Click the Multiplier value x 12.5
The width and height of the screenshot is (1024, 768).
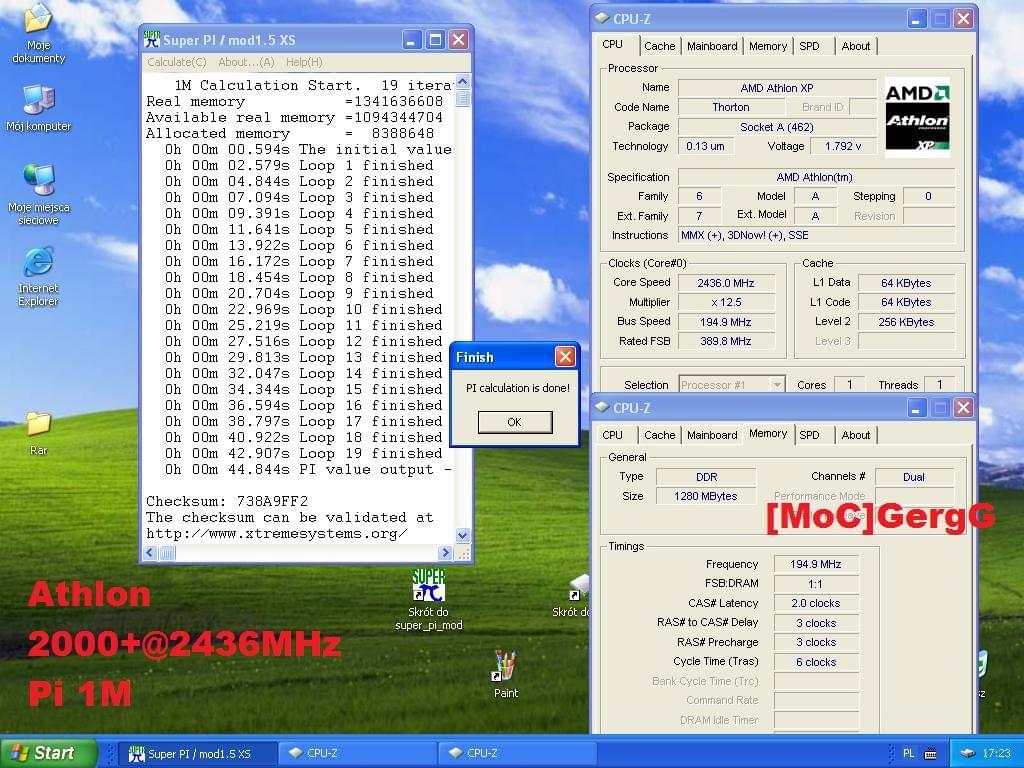(726, 302)
